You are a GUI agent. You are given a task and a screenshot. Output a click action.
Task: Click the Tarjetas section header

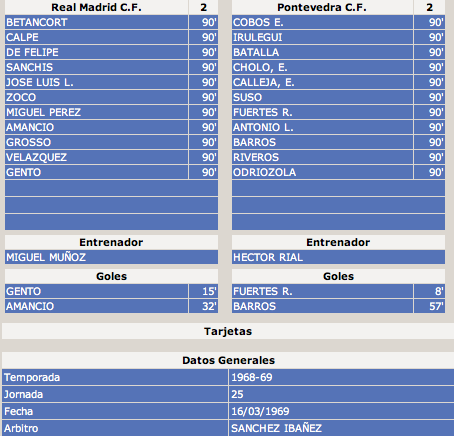click(x=228, y=331)
